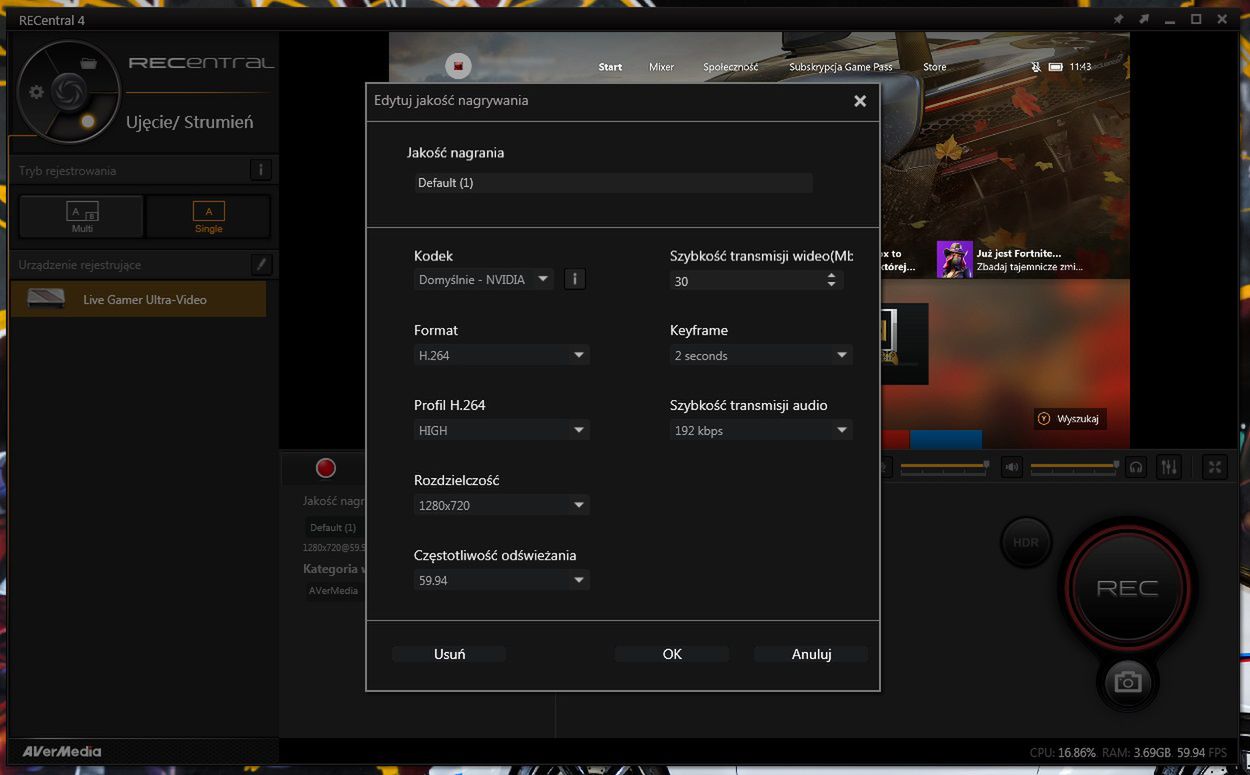This screenshot has width=1250, height=775.
Task: Select Live Gamer Ultra-Video device
Action: click(138, 299)
